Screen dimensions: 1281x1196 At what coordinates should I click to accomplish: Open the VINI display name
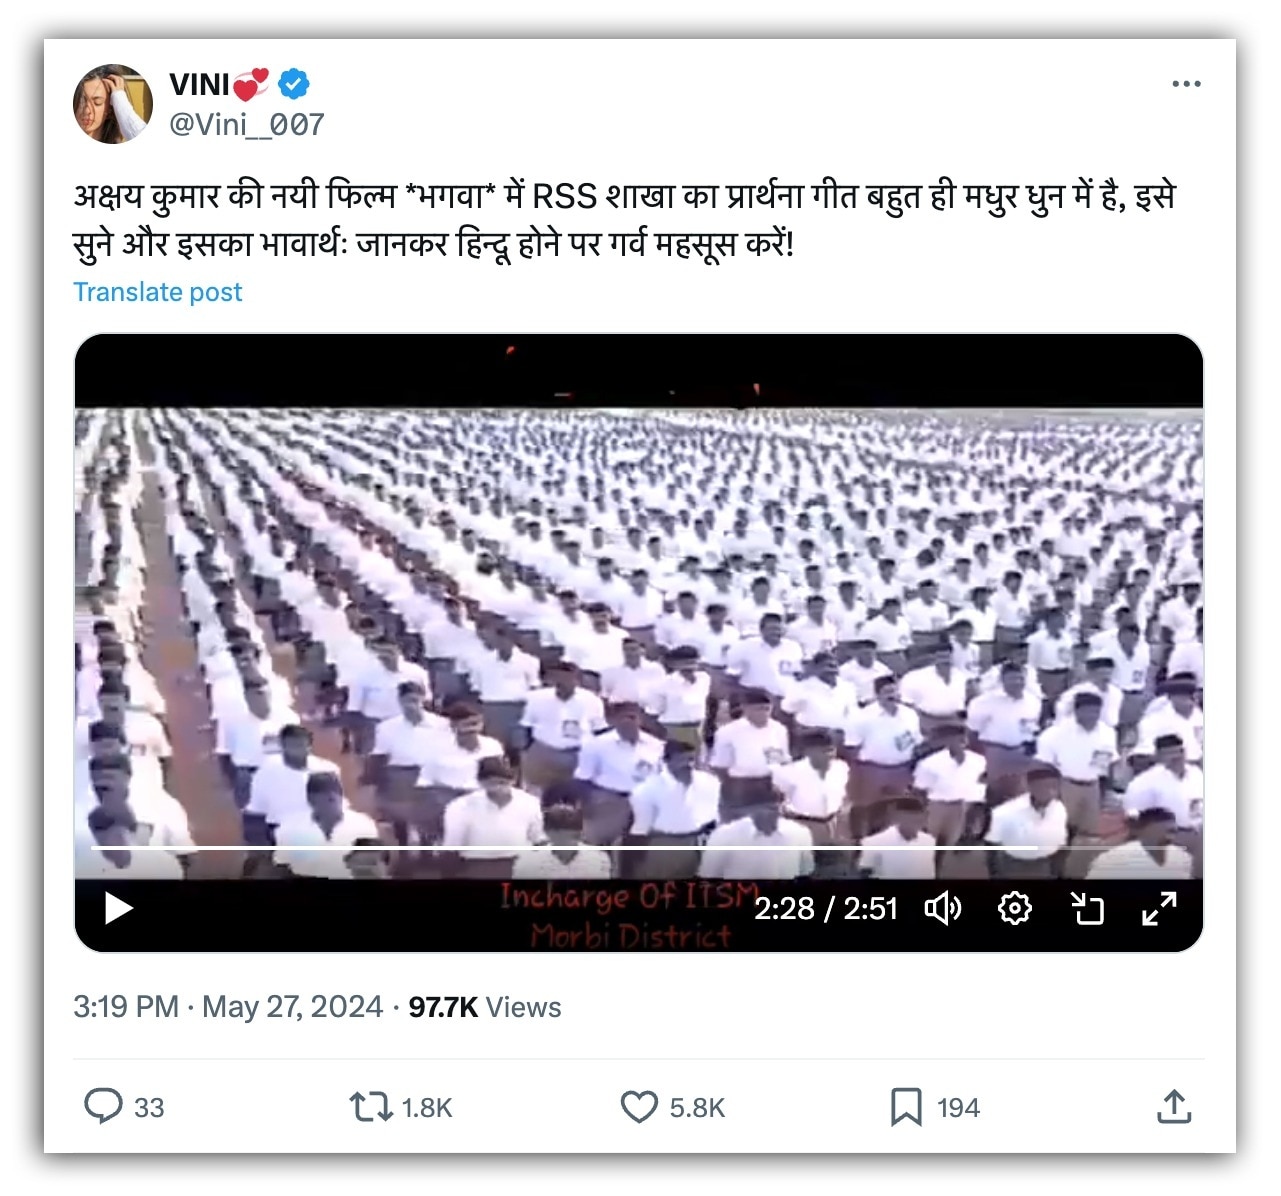[x=200, y=85]
